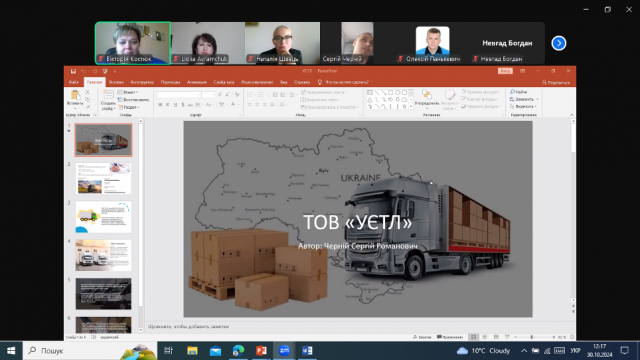Click the PowerPoint icon in the Windows taskbar
Viewport: 640px width, 360px height.
[261, 351]
